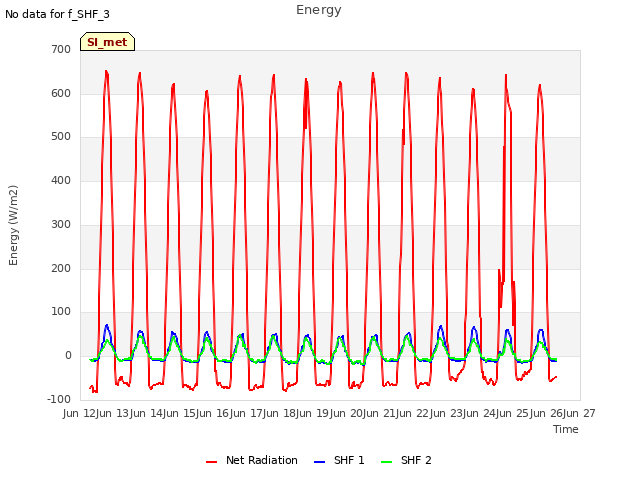Image resolution: width=640 pixels, height=480 pixels.
Task: Click the 'No data for f_SHF_3' message
Action: pos(57,14)
